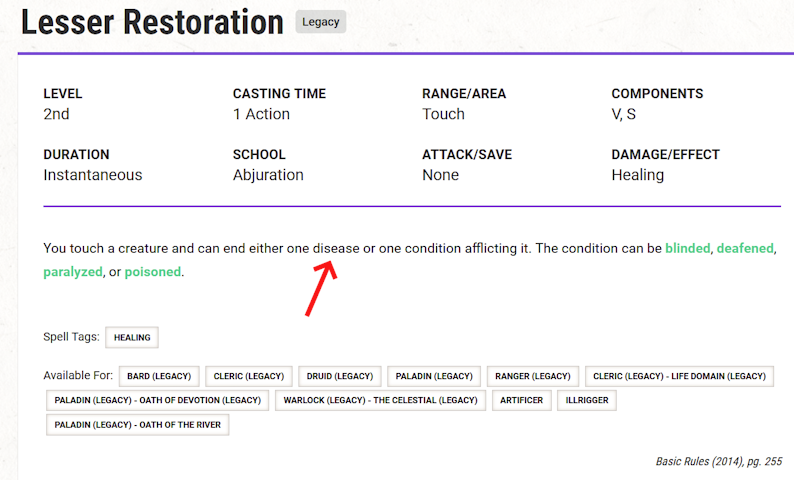Open Warlock (Legacy) - The Celestial tag

point(380,401)
